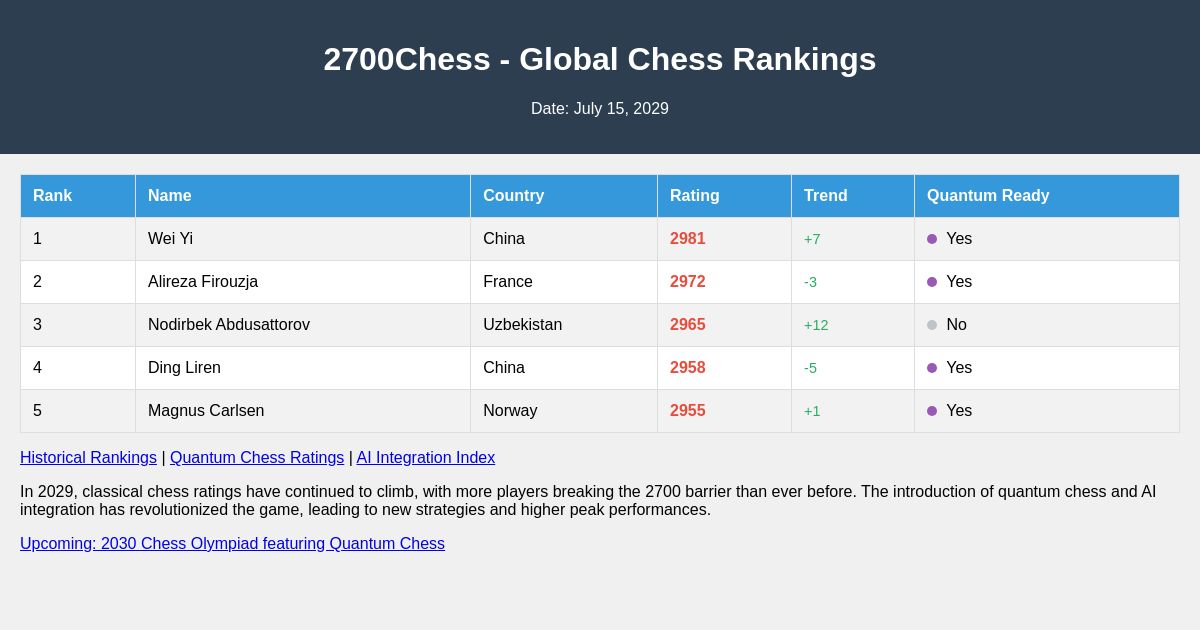Click Wei Yi's purple Quantum Ready indicator
This screenshot has height=630, width=1200.
[x=933, y=239]
